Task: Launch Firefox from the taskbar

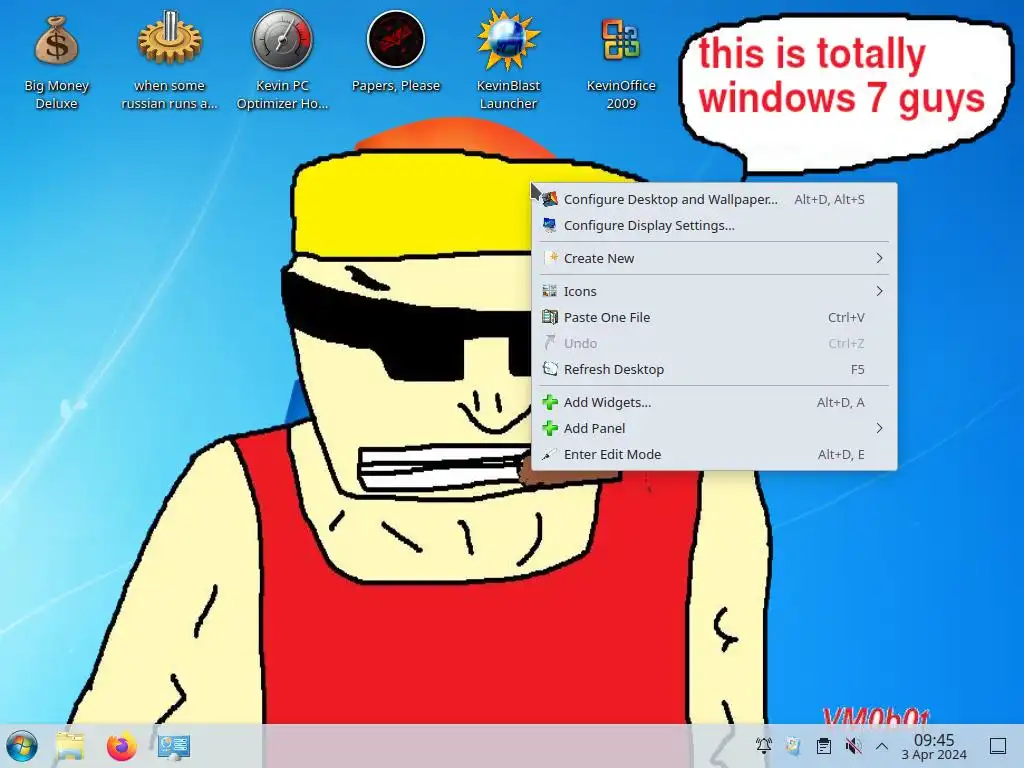Action: pyautogui.click(x=121, y=746)
